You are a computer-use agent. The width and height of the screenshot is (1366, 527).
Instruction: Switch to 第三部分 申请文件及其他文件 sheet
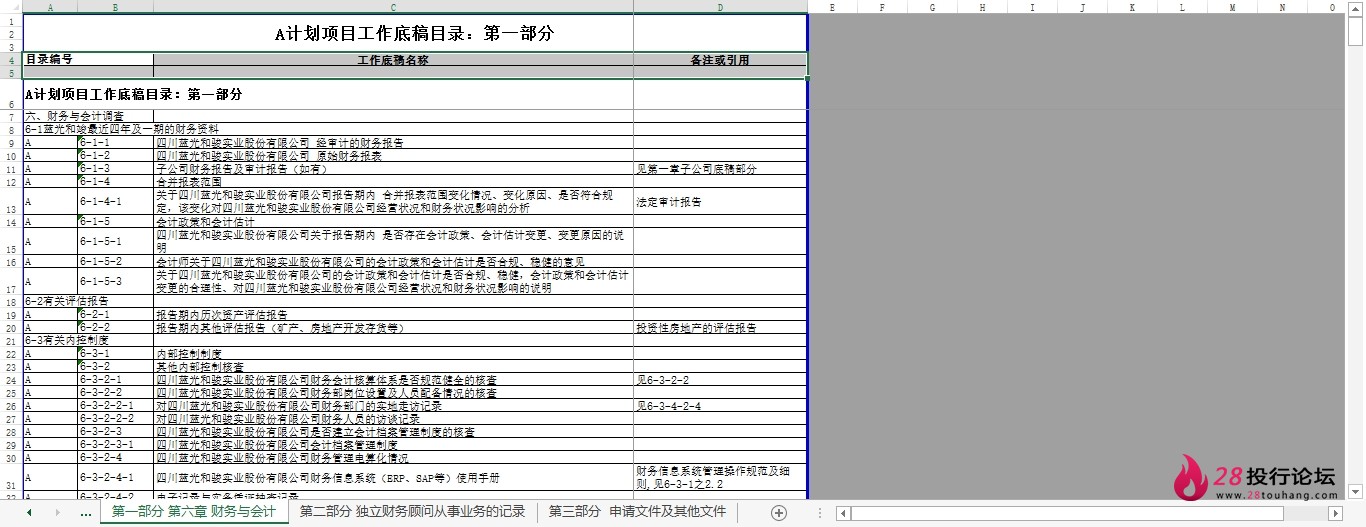(637, 512)
